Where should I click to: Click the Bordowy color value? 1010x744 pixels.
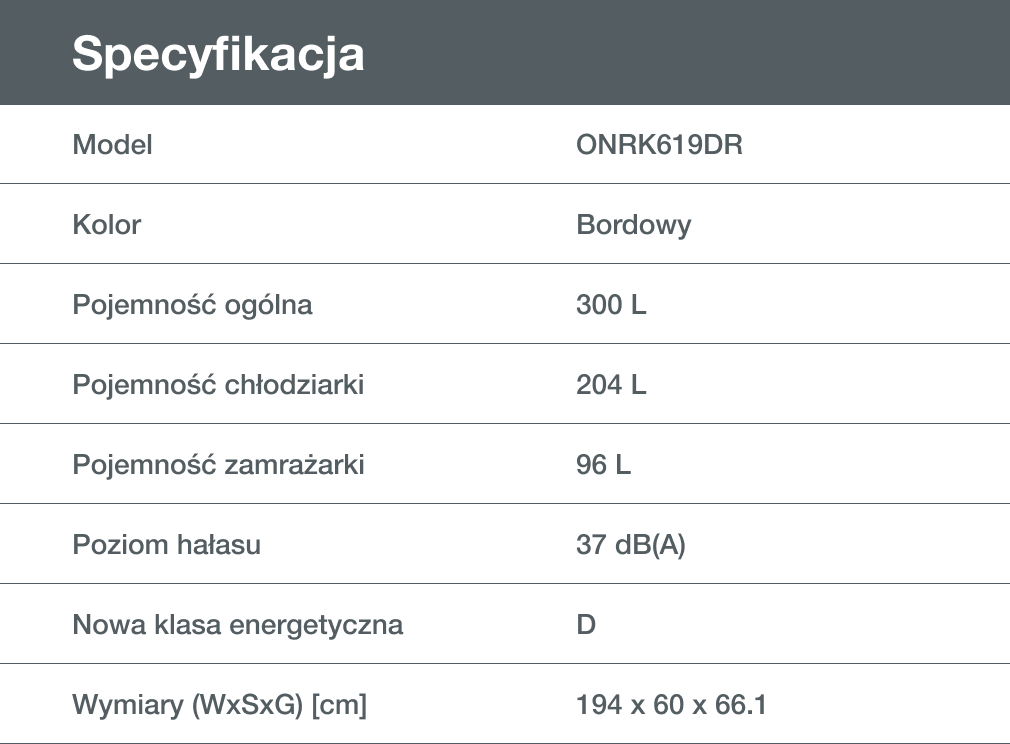[x=633, y=226]
